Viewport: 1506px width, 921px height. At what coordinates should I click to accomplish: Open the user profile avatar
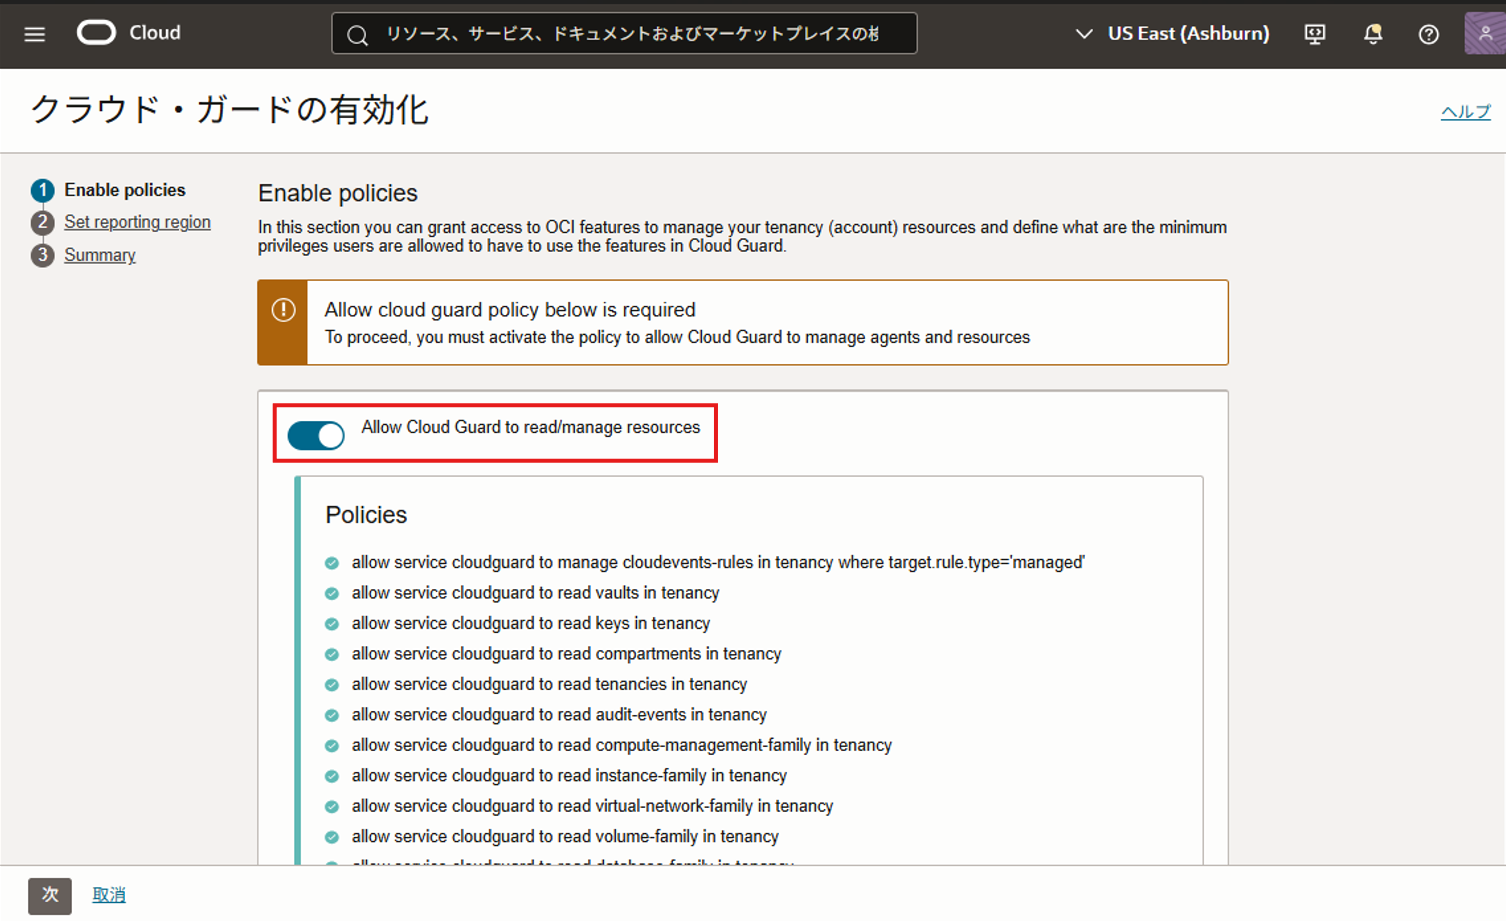click(1484, 34)
